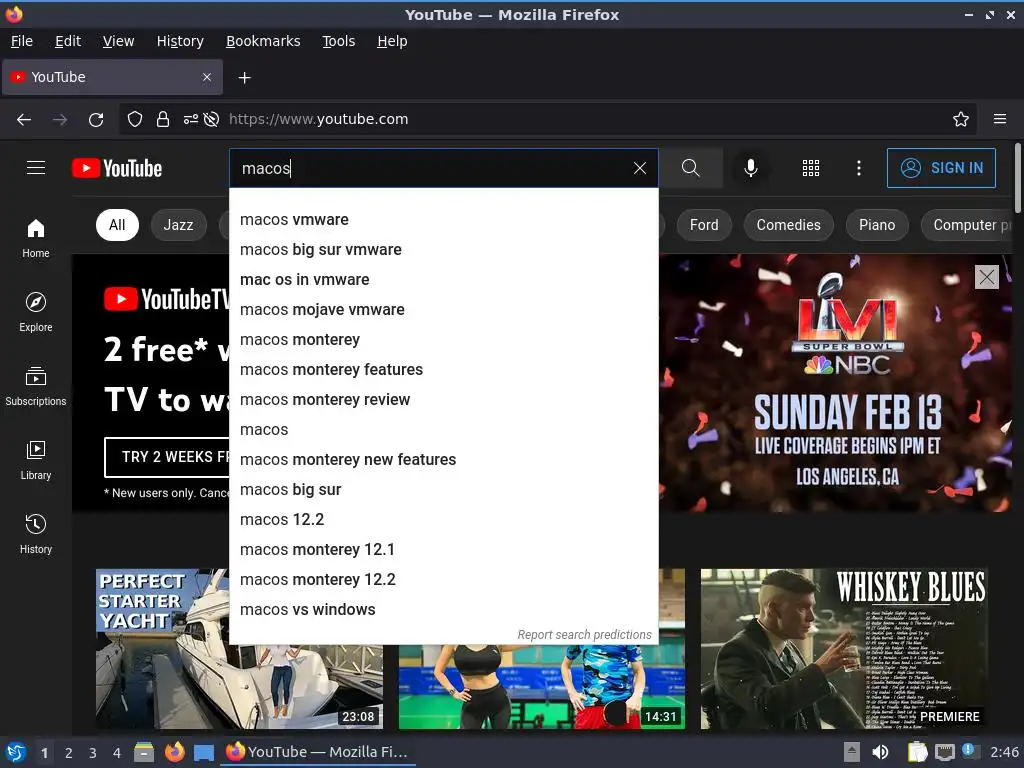This screenshot has width=1024, height=768.
Task: Select the Comedies filter chip
Action: (x=788, y=225)
